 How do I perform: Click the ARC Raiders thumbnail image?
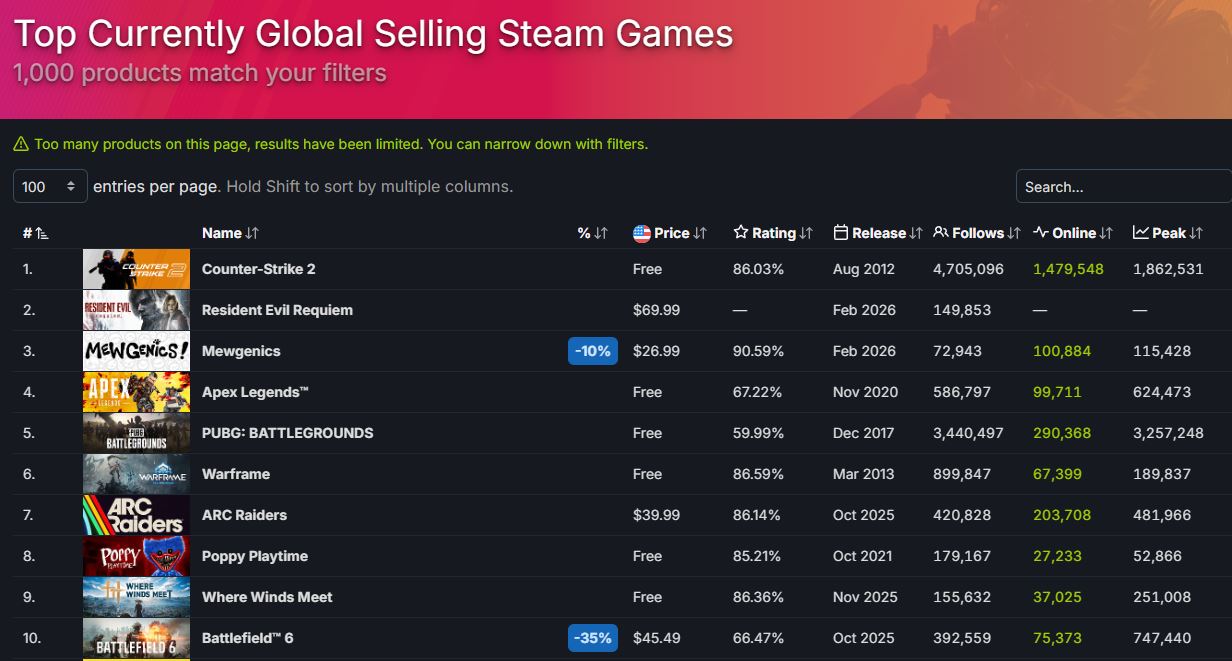coord(136,515)
